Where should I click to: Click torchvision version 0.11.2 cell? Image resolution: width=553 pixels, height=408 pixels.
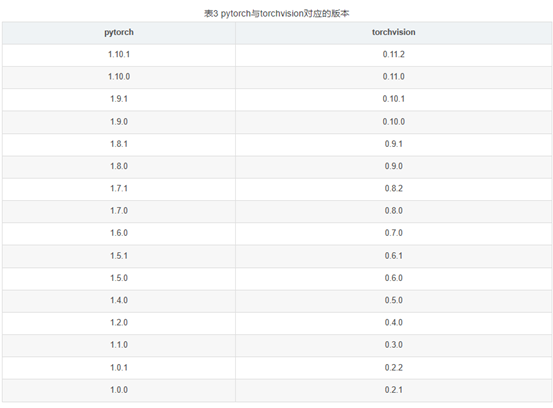click(393, 55)
